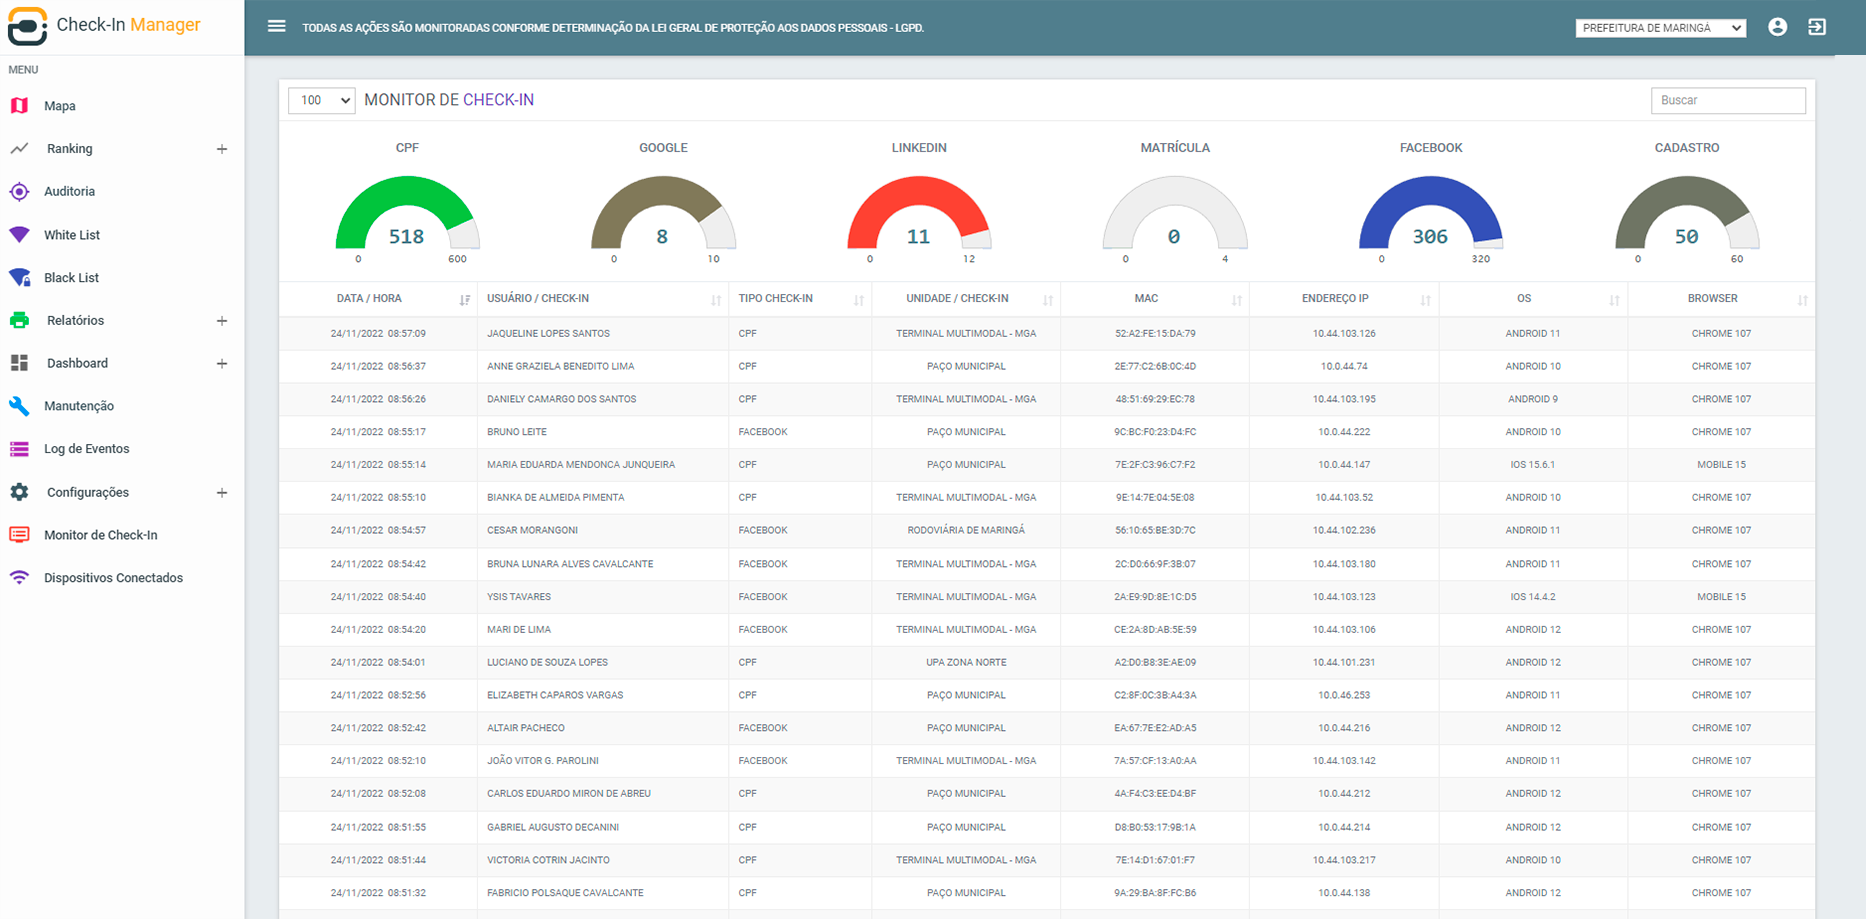Viewport: 1866px width, 919px height.
Task: Click the Dashboard grid icon
Action: pos(19,363)
